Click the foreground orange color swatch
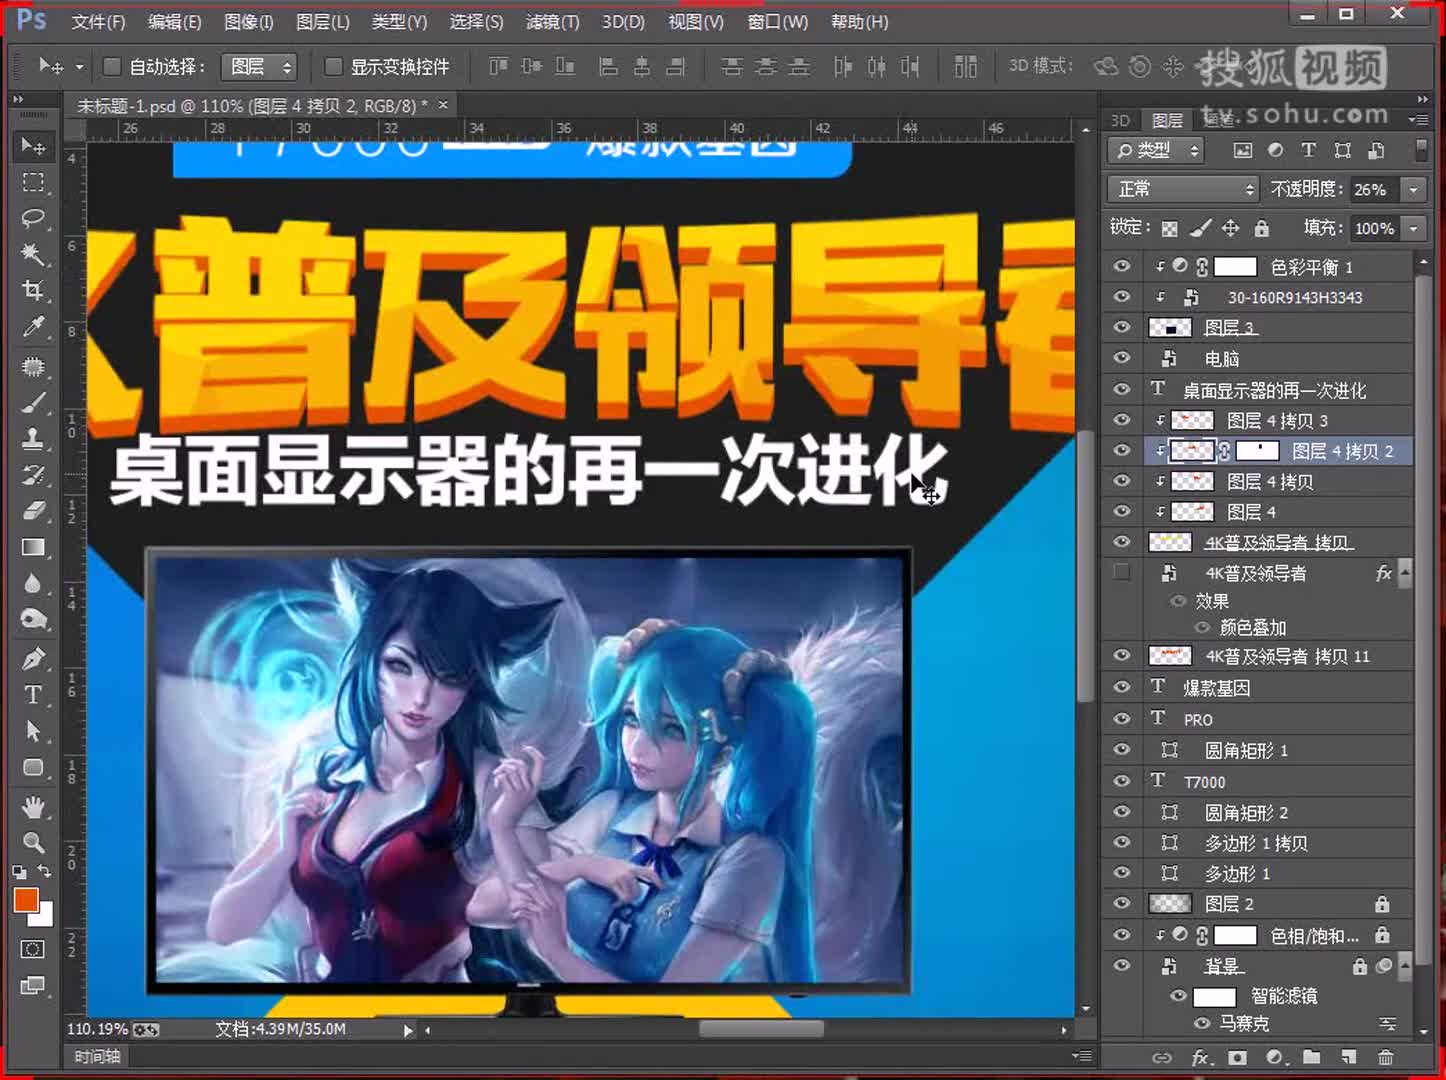The image size is (1446, 1080). (25, 900)
